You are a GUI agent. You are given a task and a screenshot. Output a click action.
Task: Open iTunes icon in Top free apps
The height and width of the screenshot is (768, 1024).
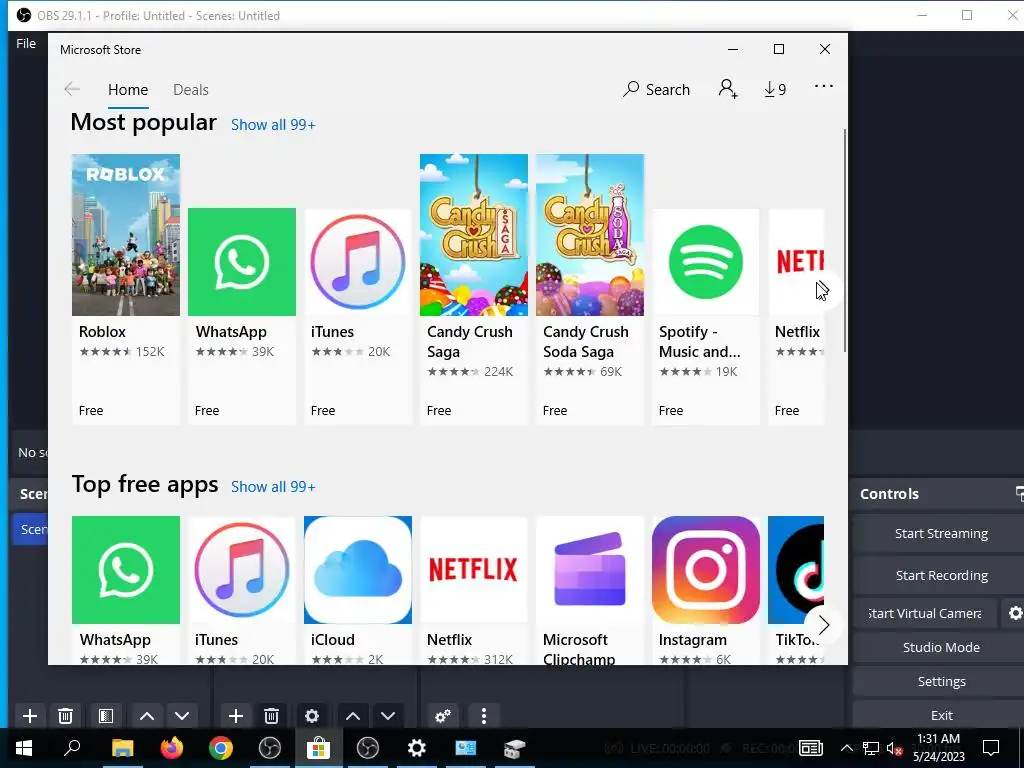point(242,569)
